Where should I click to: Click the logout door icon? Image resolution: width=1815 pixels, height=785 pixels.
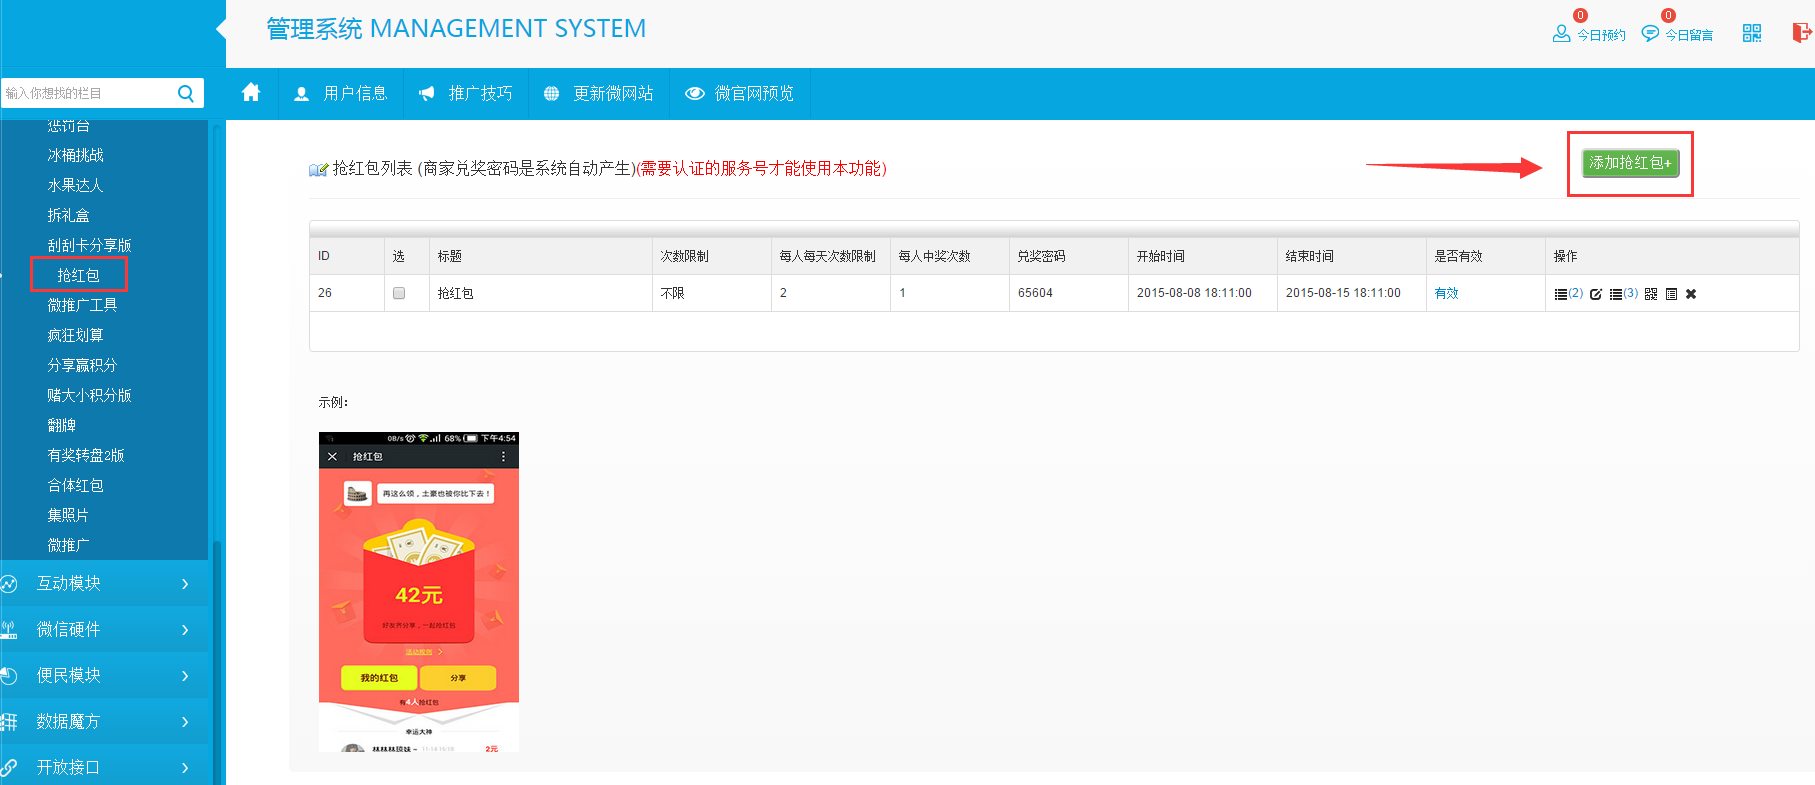[x=1801, y=33]
